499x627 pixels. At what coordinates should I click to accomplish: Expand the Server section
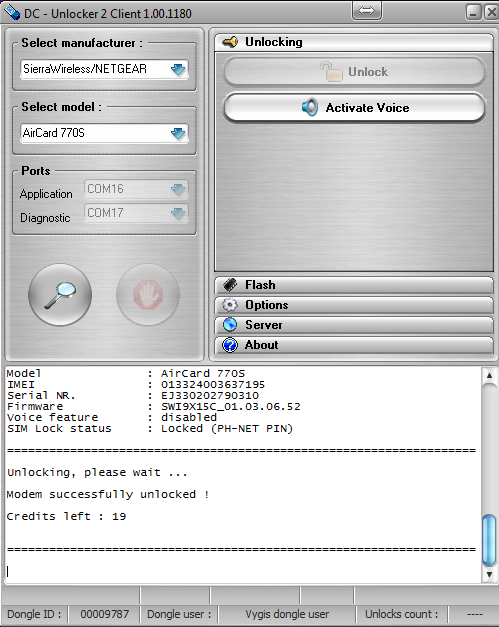tap(354, 325)
